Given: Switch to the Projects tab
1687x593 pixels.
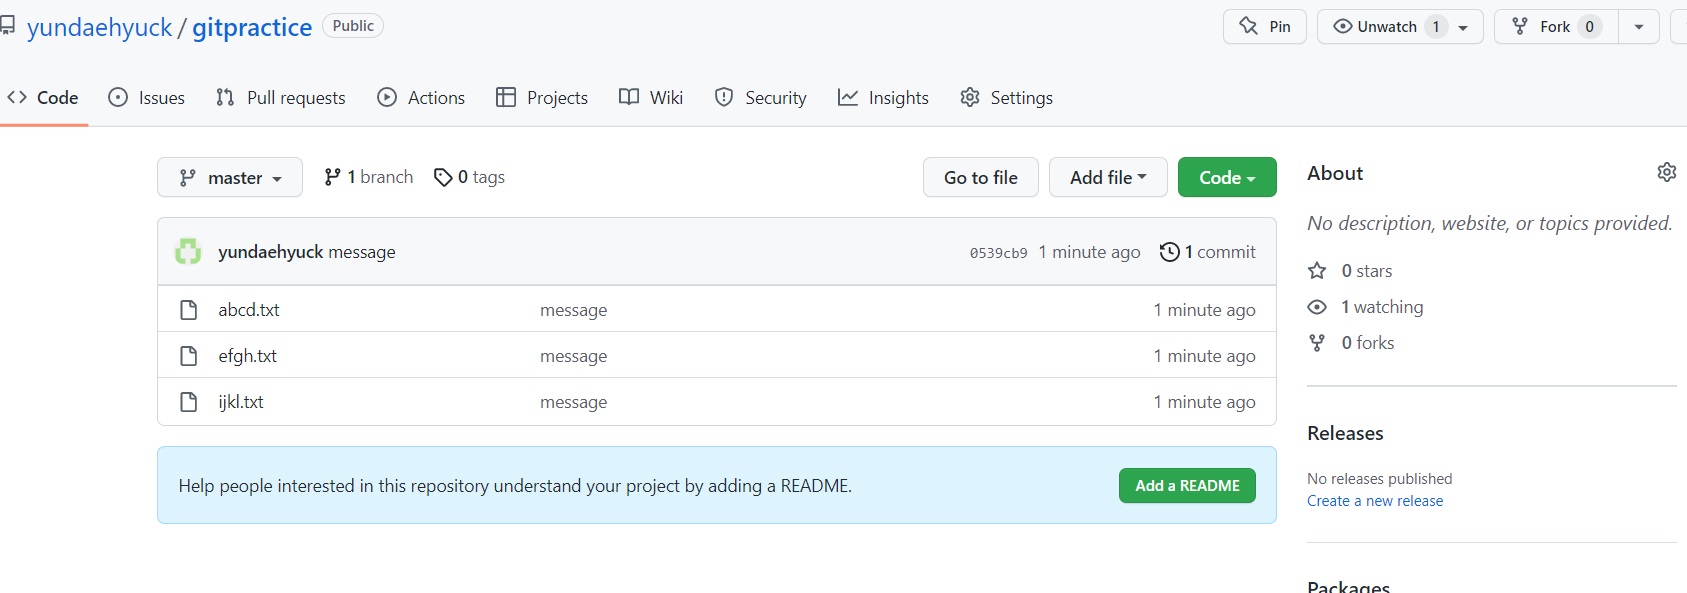Looking at the screenshot, I should click(x=542, y=97).
